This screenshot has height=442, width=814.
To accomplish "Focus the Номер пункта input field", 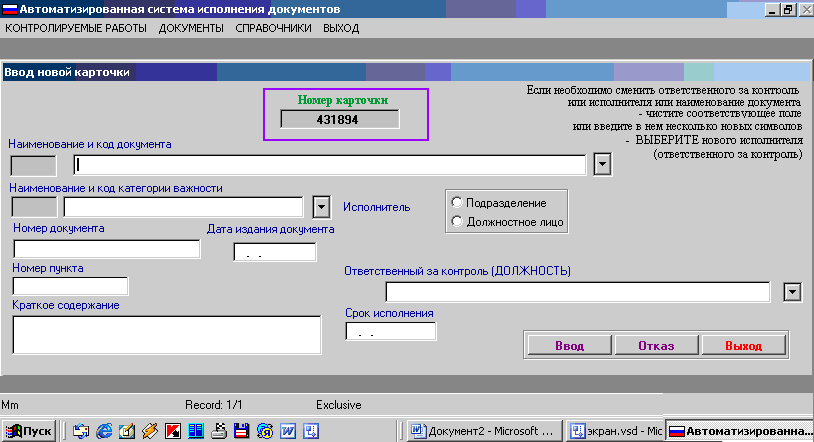I will [70, 286].
